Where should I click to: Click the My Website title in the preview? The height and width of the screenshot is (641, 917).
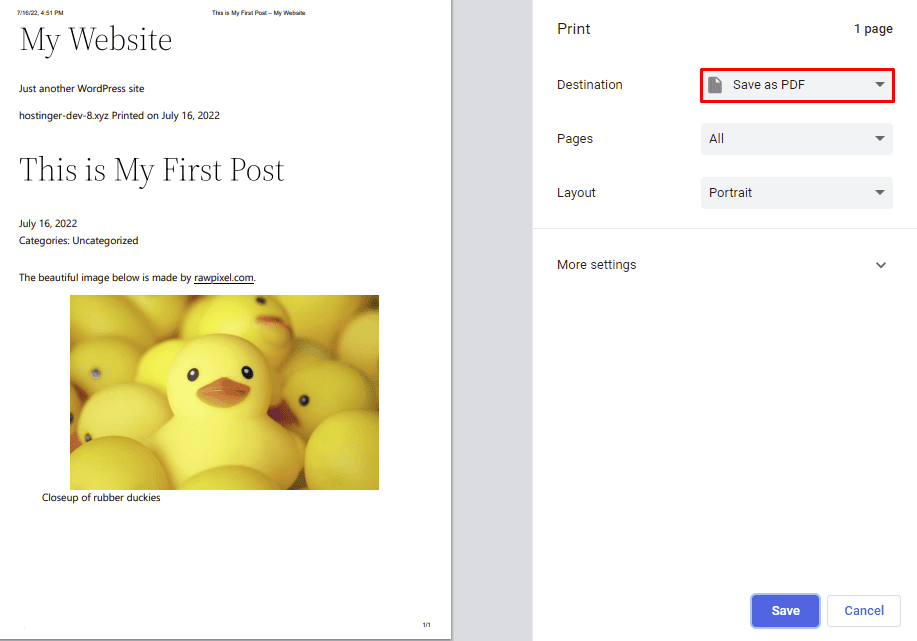point(95,40)
